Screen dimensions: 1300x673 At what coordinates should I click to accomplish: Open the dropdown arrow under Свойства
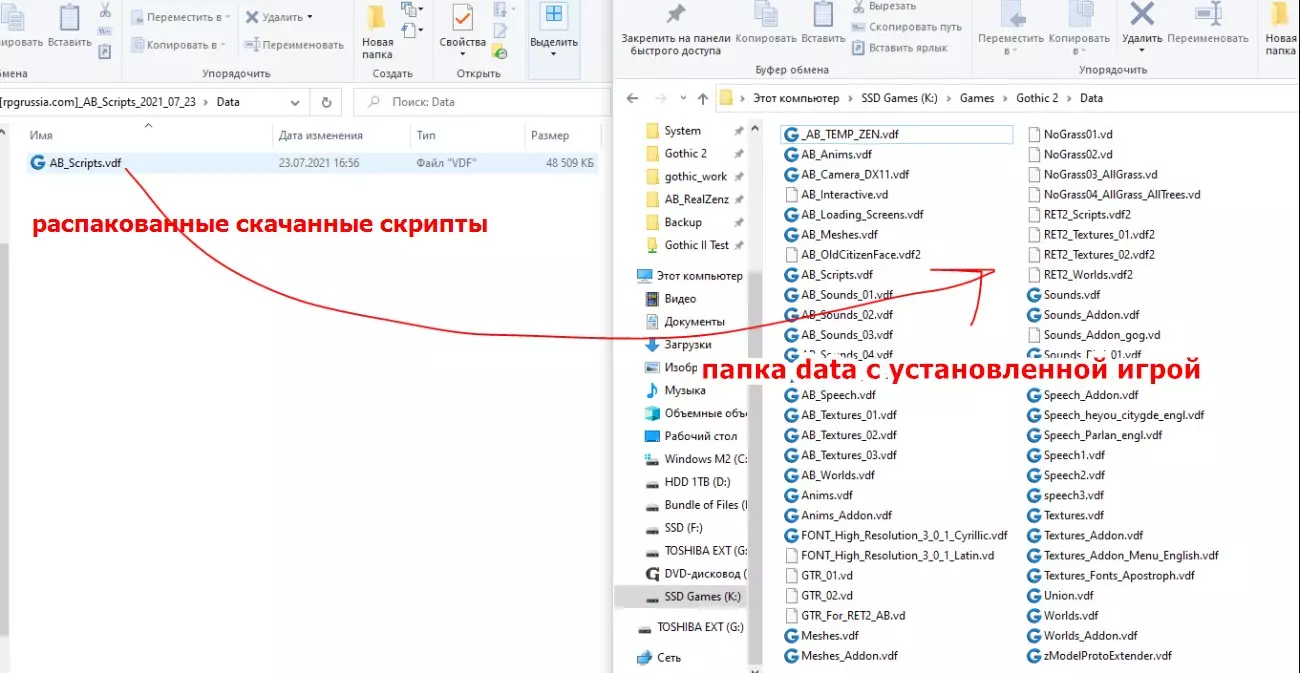pyautogui.click(x=462, y=56)
